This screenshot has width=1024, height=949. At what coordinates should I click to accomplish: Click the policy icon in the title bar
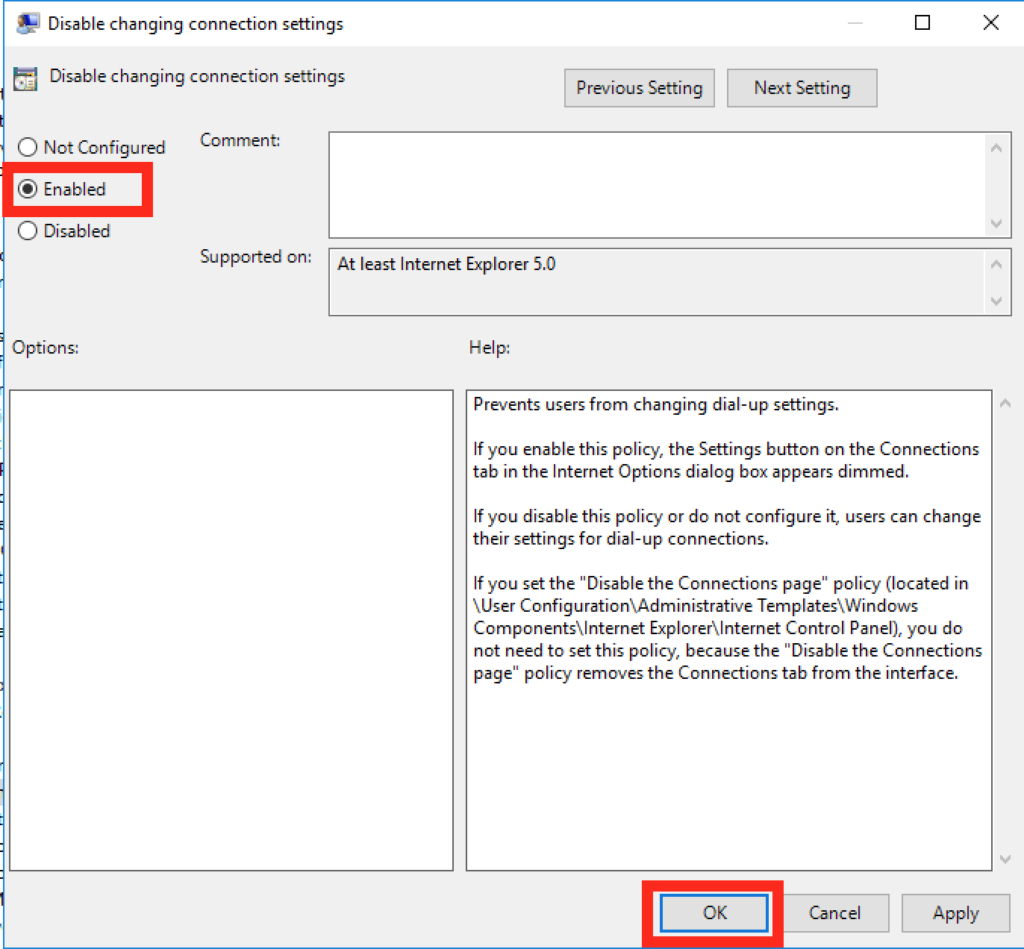27,24
